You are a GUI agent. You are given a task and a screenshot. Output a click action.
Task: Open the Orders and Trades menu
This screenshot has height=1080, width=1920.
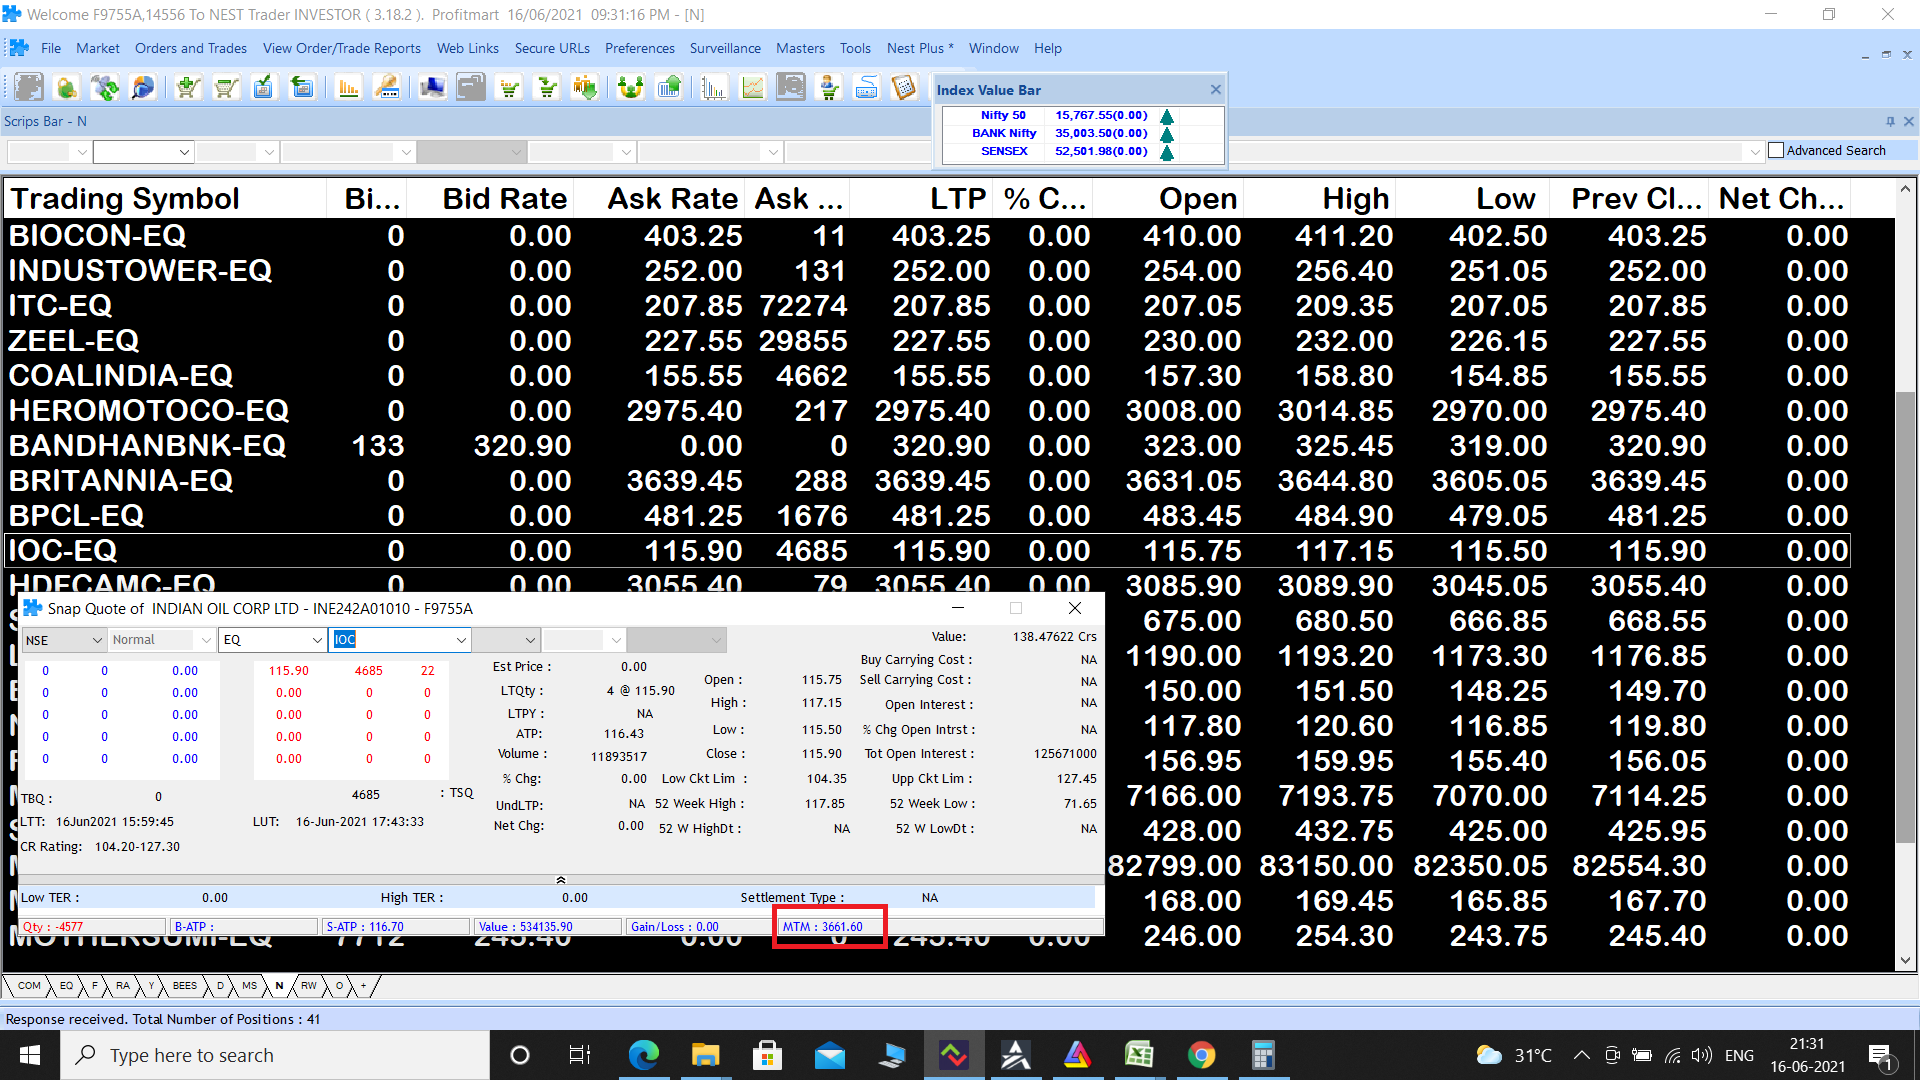191,48
